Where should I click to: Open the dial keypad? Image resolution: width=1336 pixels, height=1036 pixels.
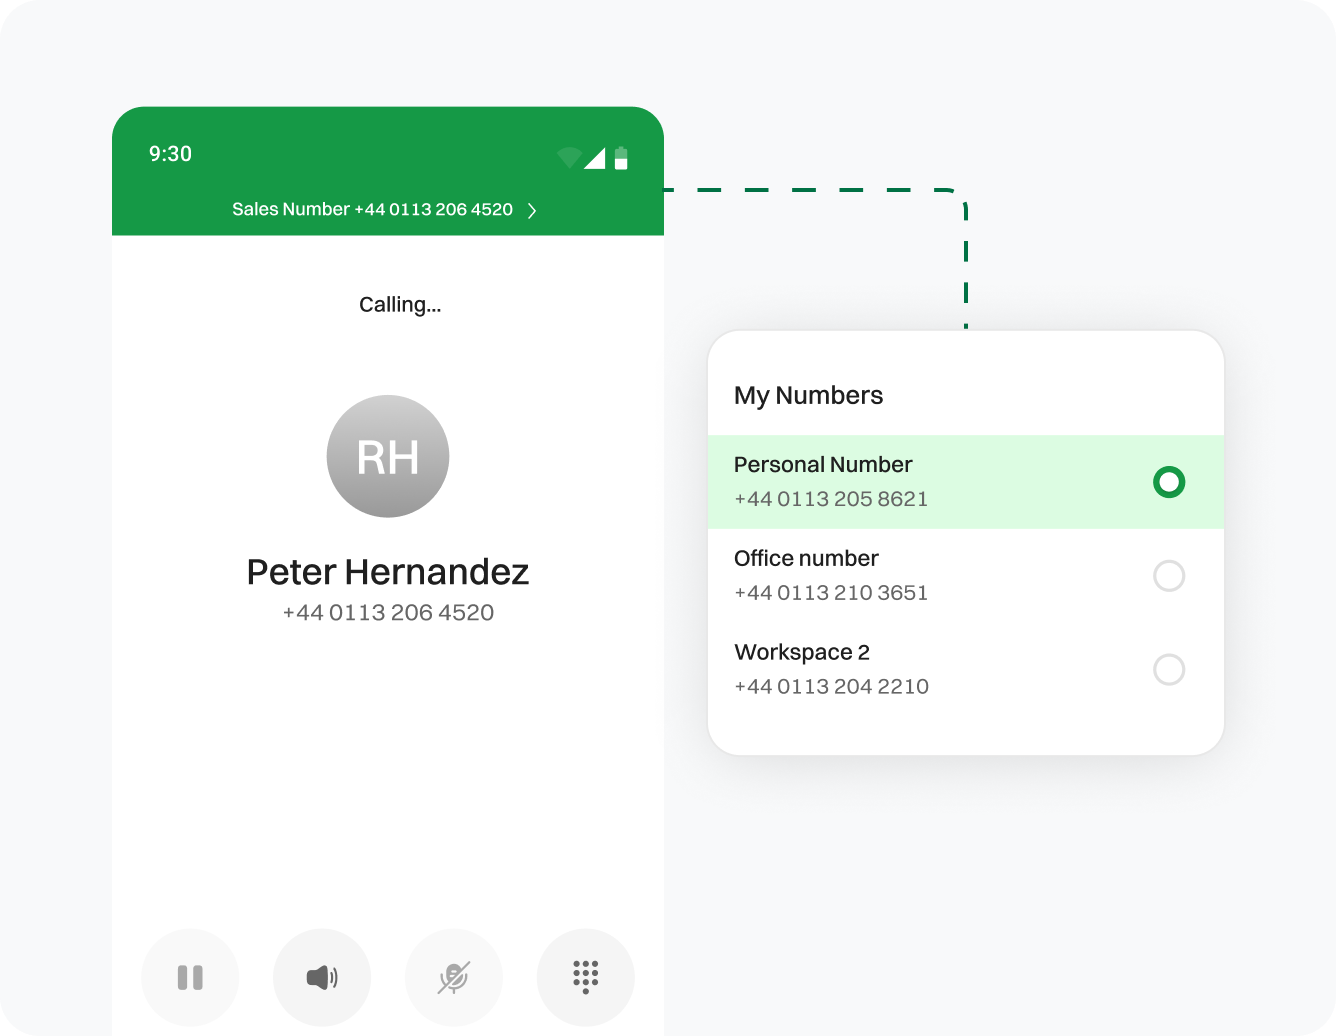pyautogui.click(x=586, y=977)
